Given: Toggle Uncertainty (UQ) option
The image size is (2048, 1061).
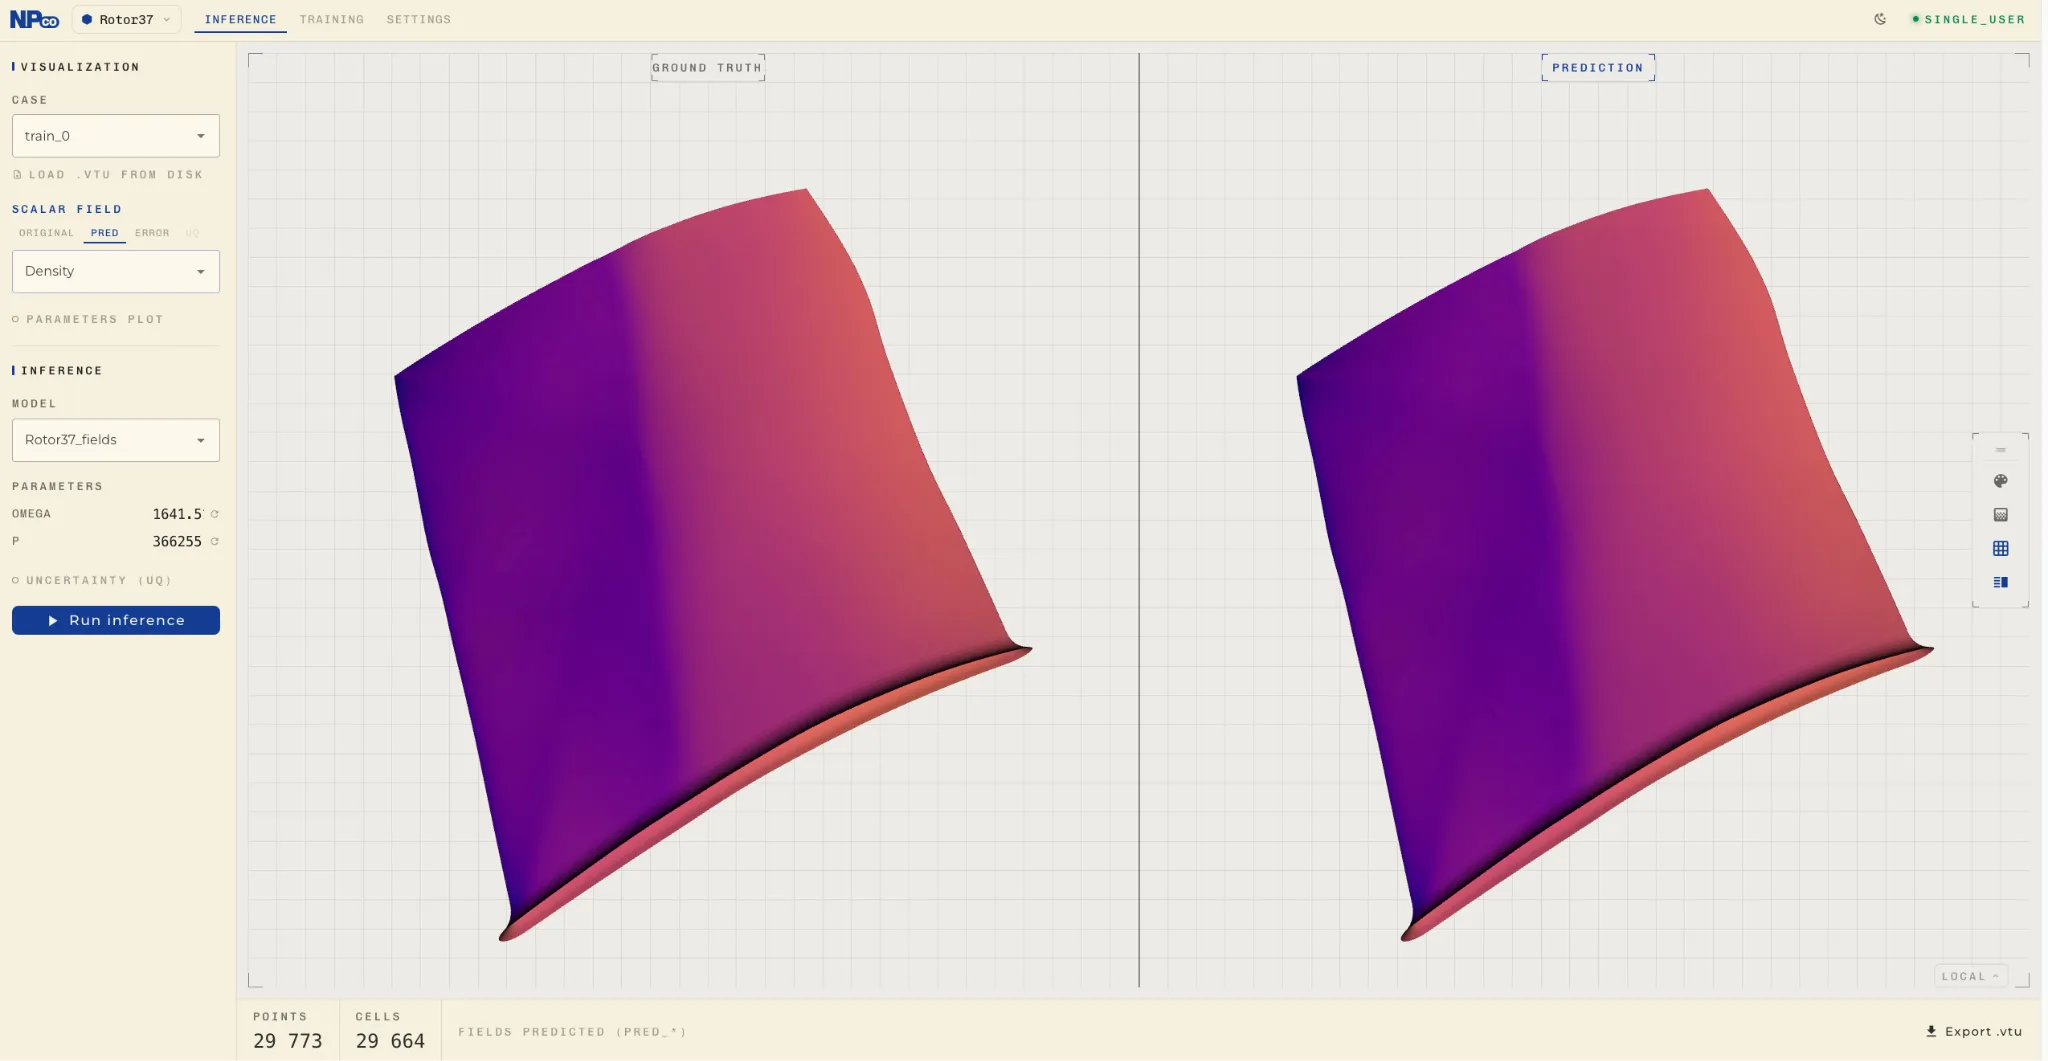Looking at the screenshot, I should click(92, 580).
